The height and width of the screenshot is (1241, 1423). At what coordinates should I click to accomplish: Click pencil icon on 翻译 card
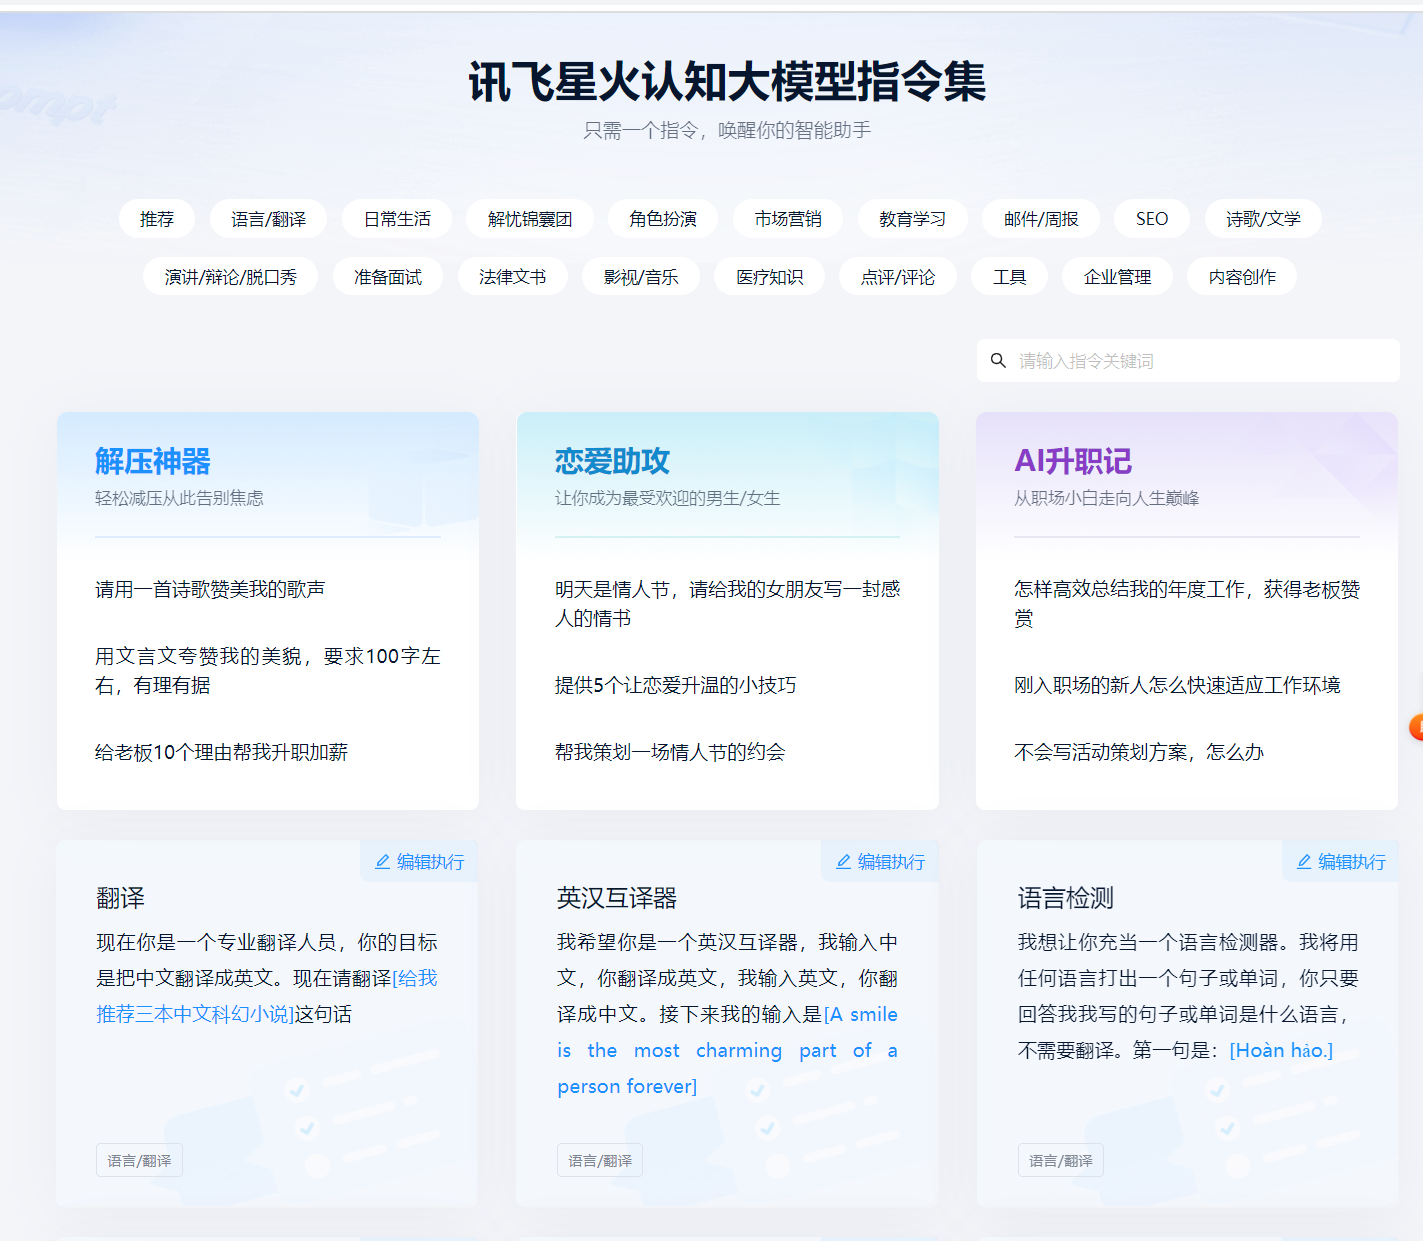(382, 862)
